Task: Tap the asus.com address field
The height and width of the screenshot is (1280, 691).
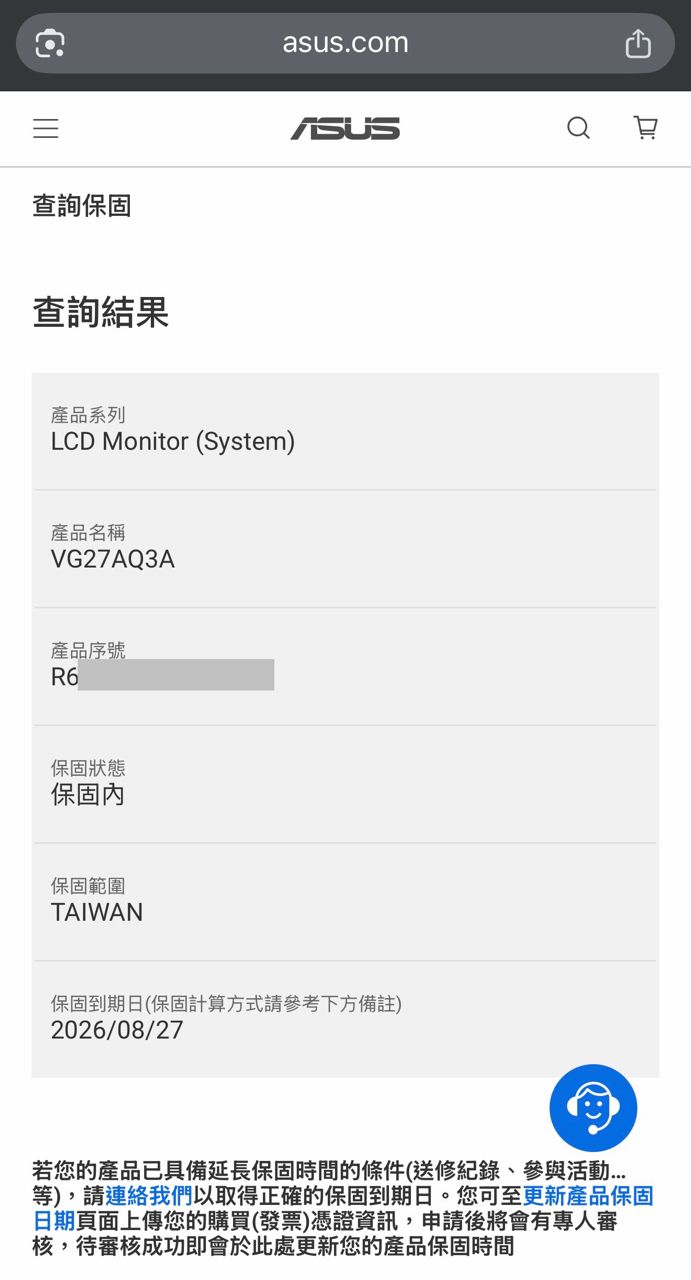Action: [345, 44]
